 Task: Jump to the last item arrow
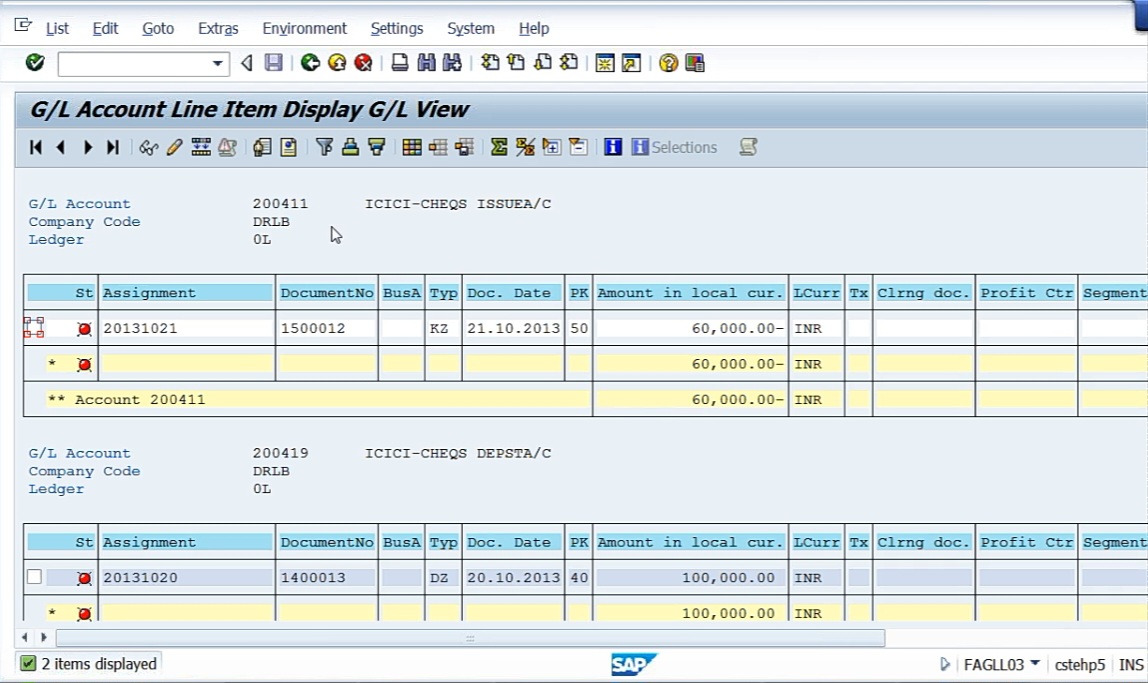point(112,147)
